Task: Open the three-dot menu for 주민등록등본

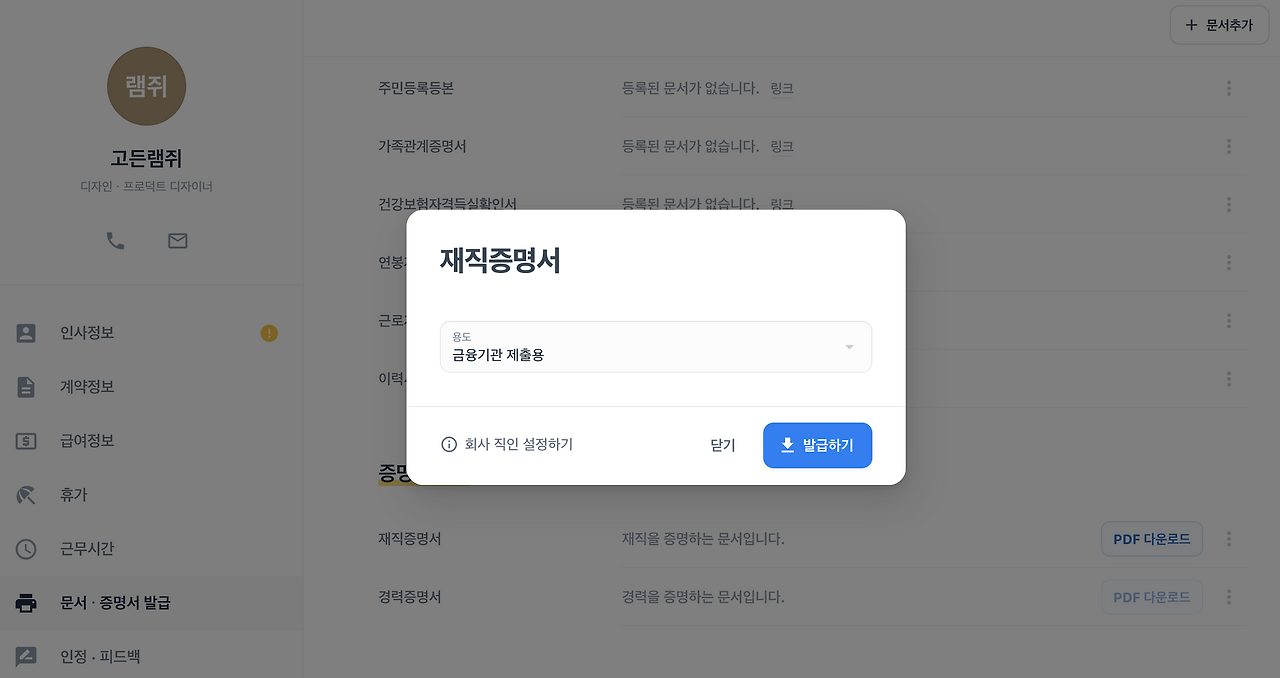Action: 1229,89
